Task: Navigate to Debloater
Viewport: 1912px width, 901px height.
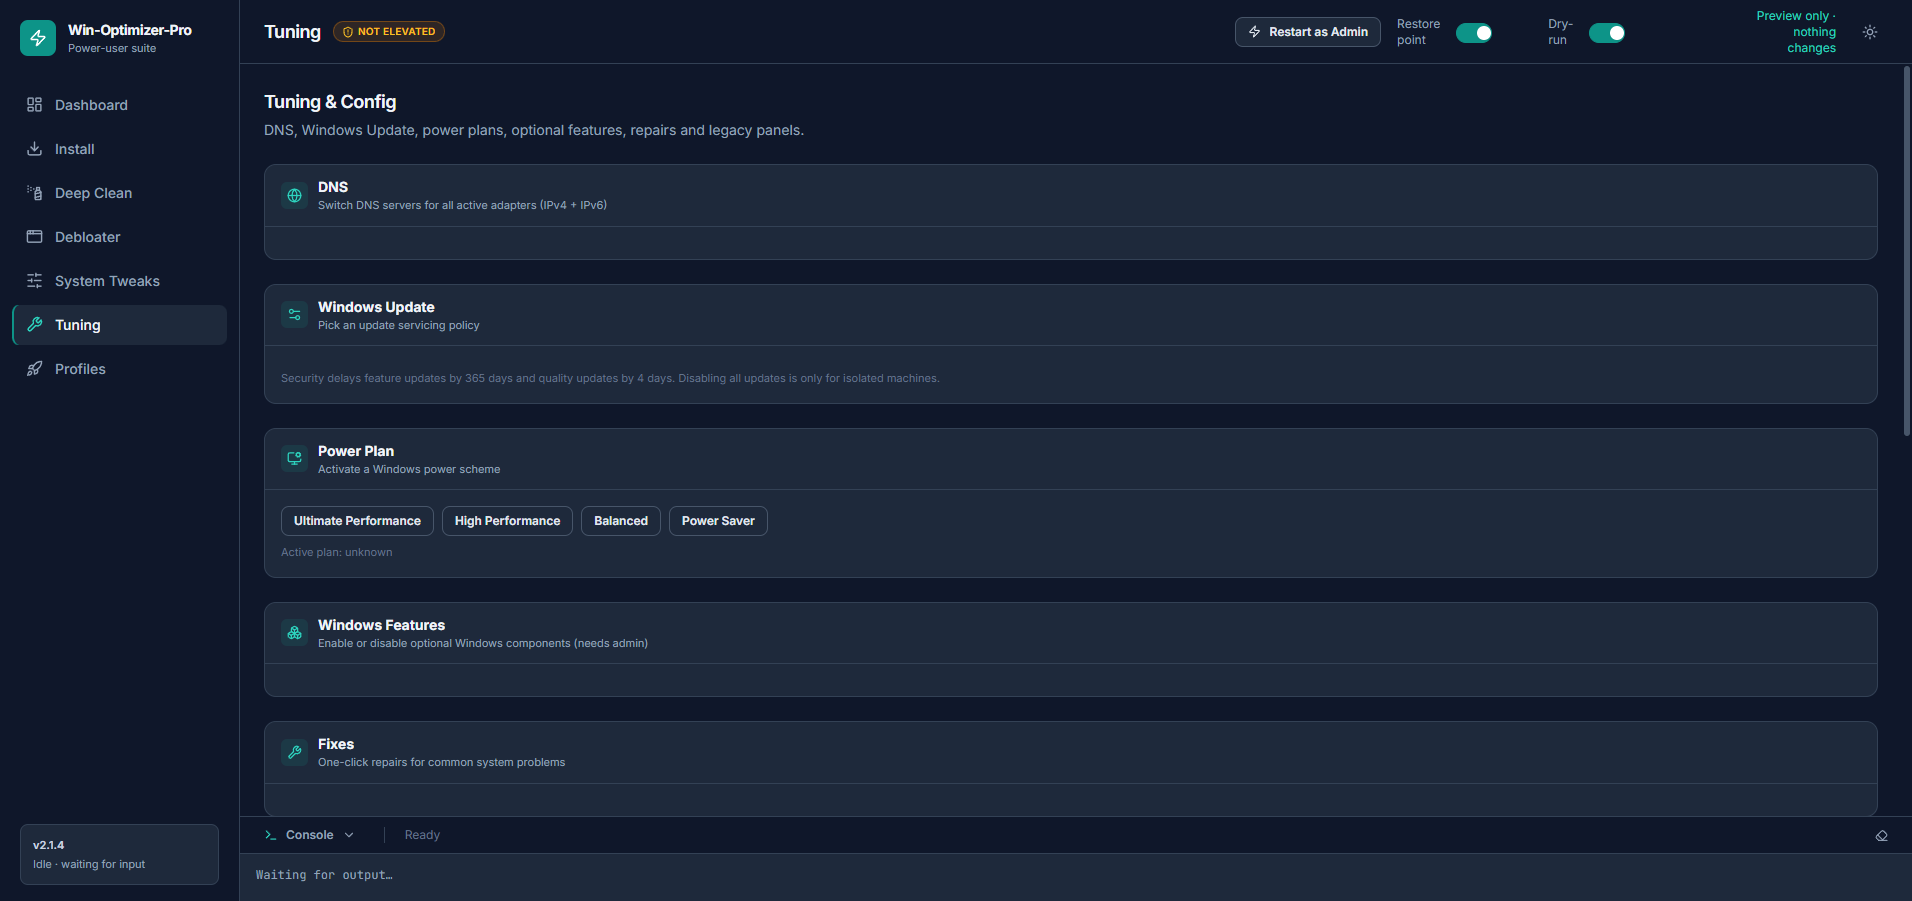Action: [x=120, y=237]
